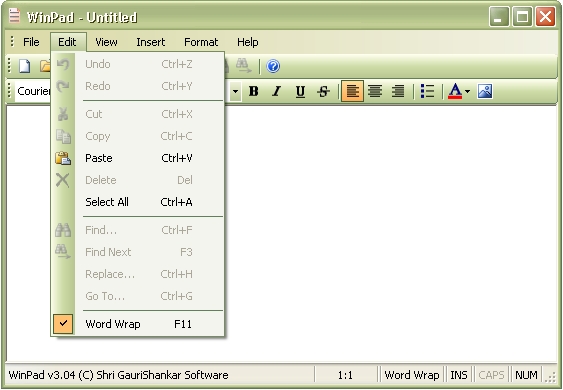Close the open Edit menu header

coord(68,42)
